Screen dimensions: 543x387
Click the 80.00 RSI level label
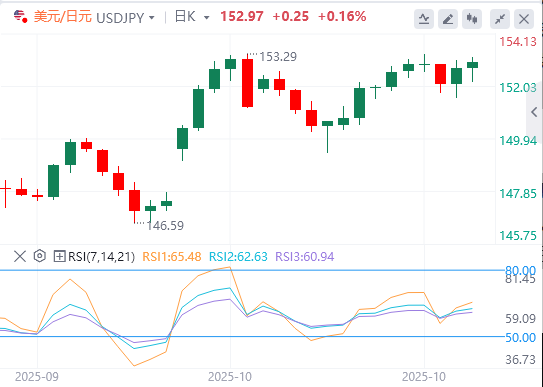(x=520, y=270)
